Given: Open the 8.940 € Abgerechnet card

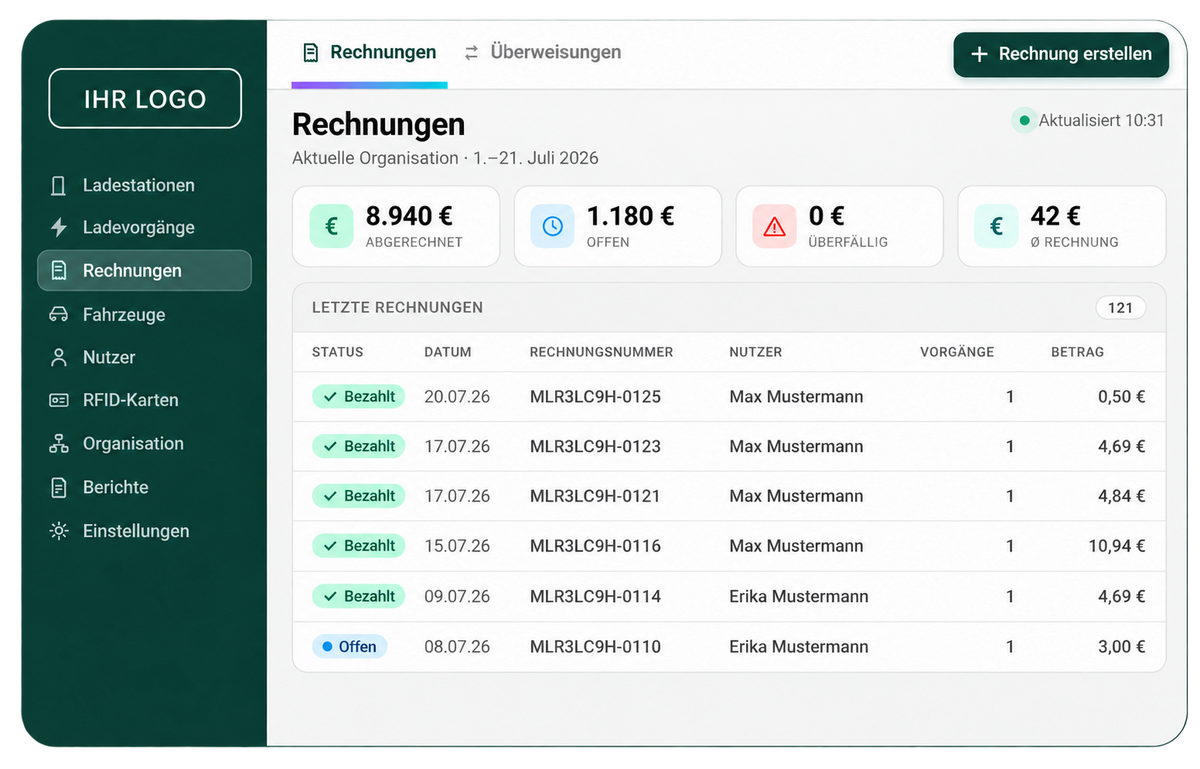Looking at the screenshot, I should pyautogui.click(x=396, y=226).
